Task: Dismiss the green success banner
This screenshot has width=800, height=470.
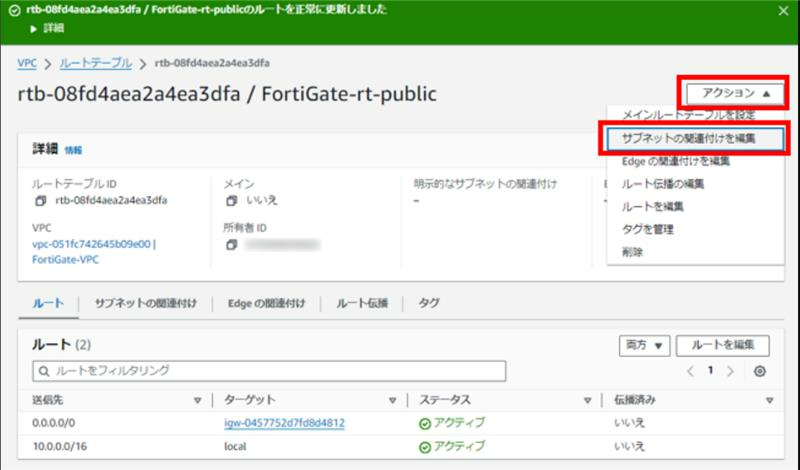Action: pos(783,11)
